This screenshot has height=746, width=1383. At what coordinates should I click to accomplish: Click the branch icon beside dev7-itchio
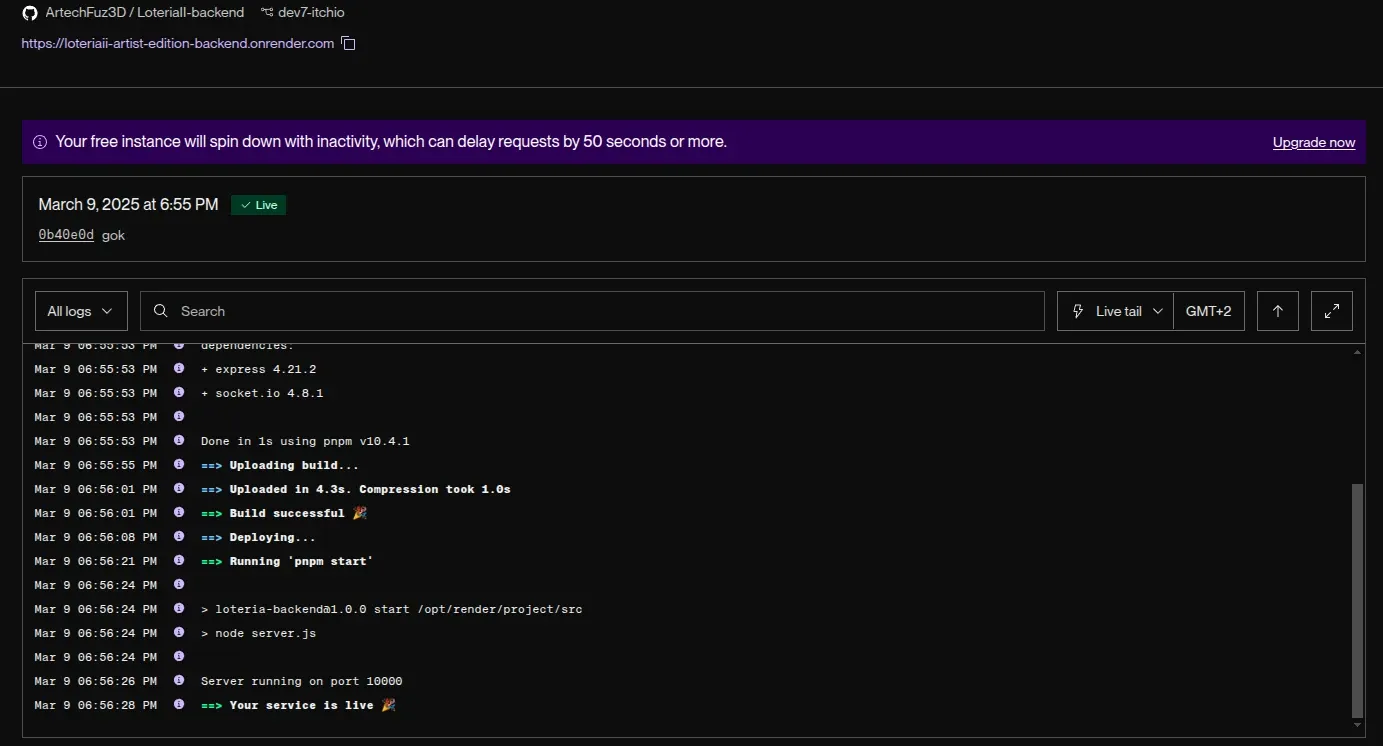(x=267, y=13)
